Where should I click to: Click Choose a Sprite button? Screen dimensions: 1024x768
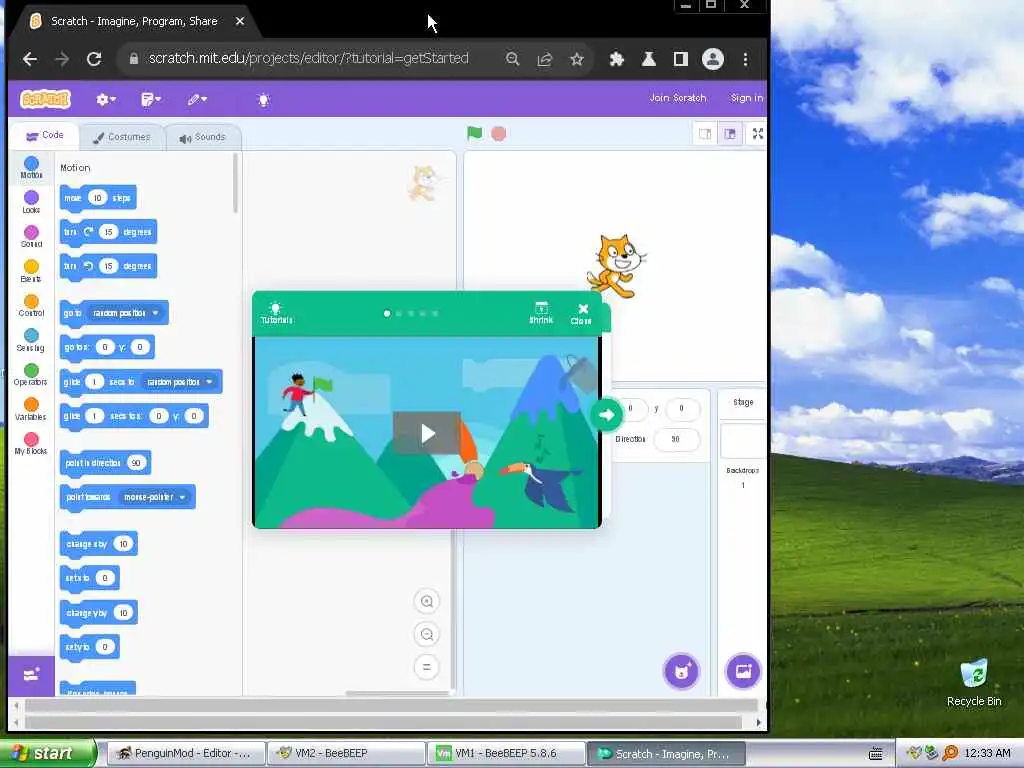point(681,671)
